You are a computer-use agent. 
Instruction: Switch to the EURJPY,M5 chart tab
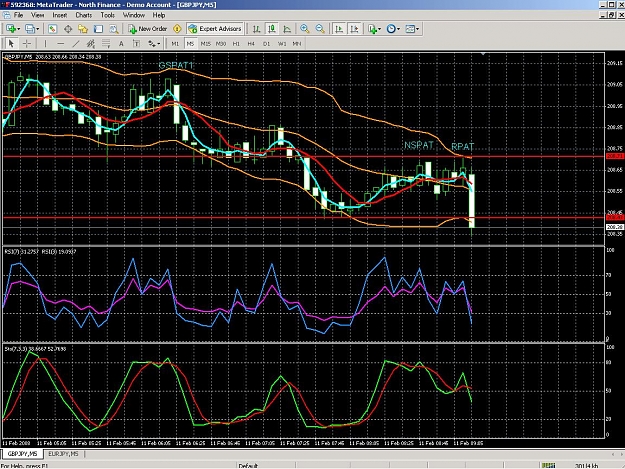[63, 454]
